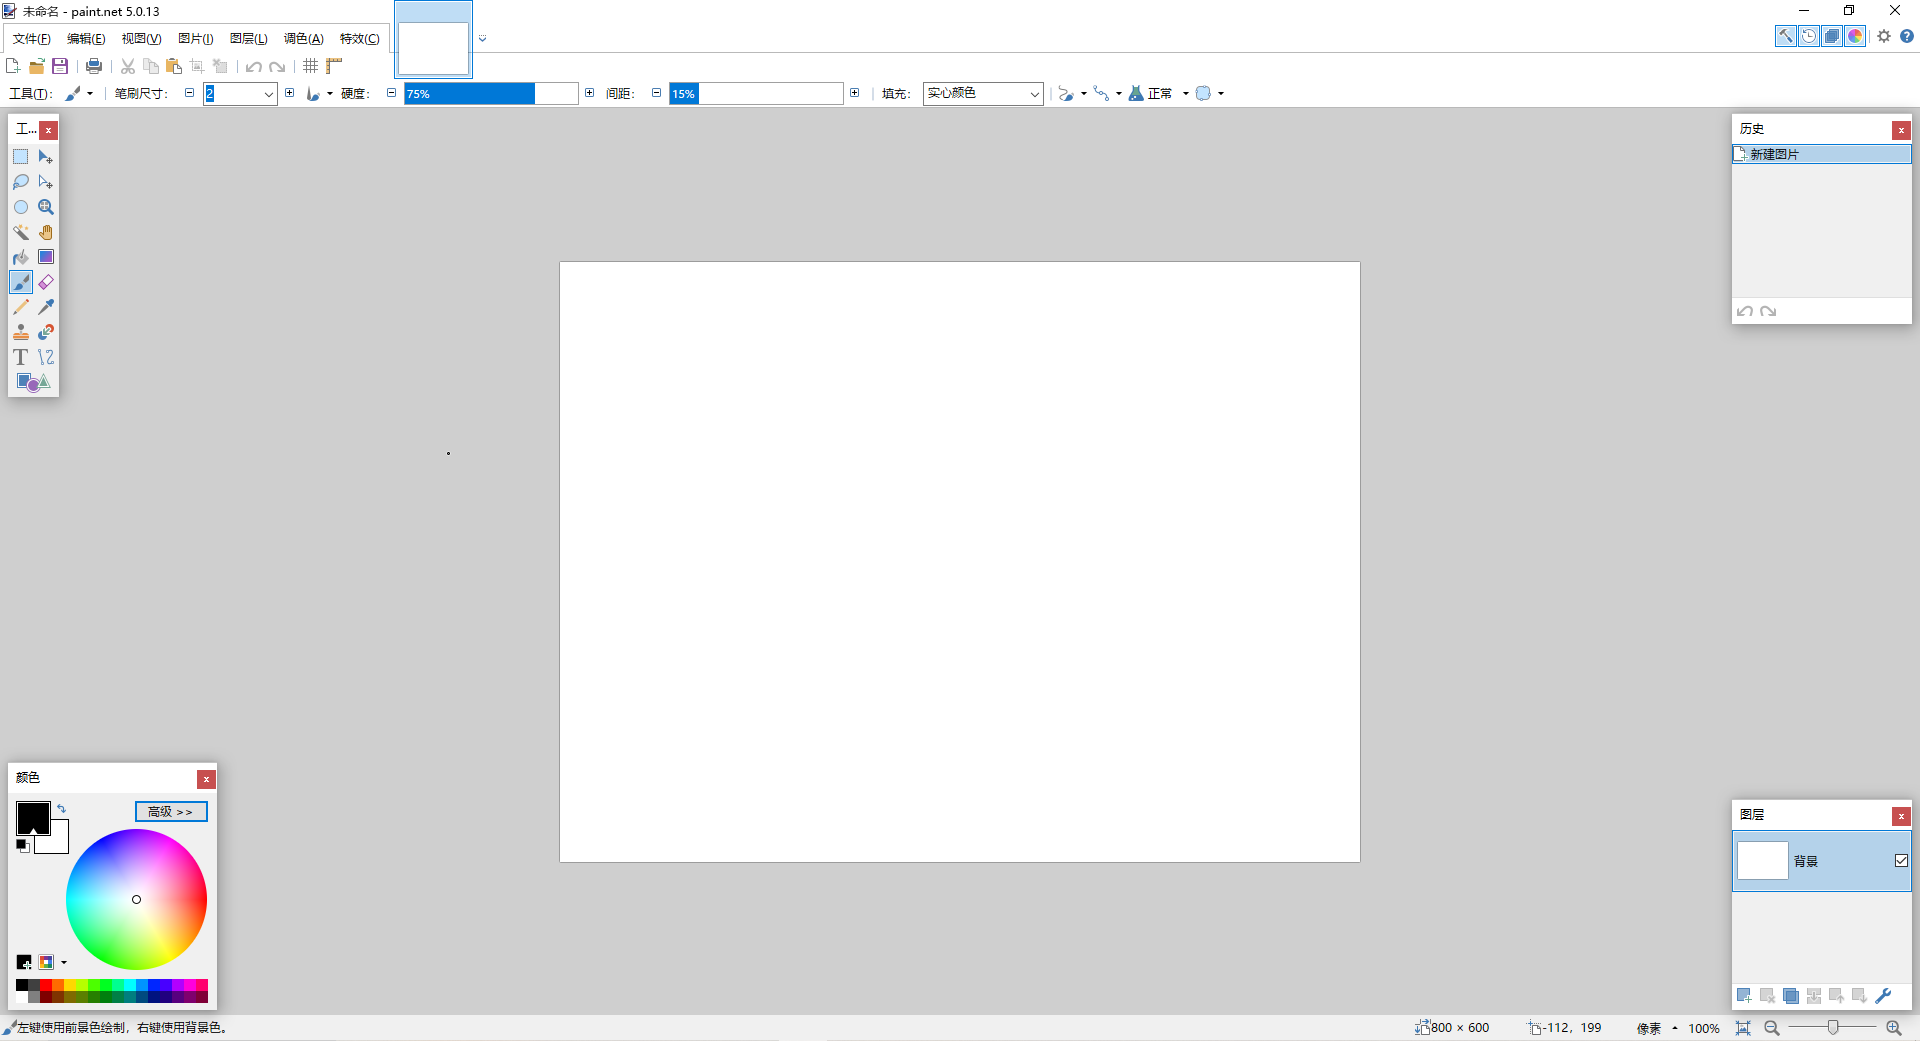Click the black primary color swatch

31,816
